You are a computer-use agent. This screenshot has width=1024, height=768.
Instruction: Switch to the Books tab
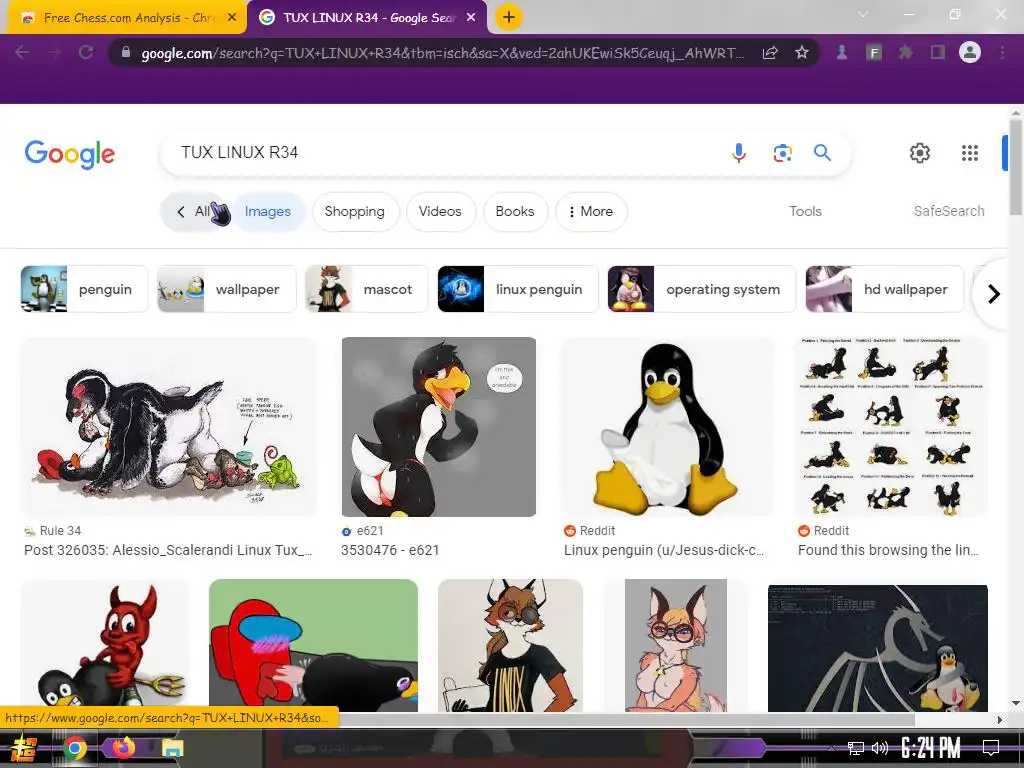pos(515,212)
